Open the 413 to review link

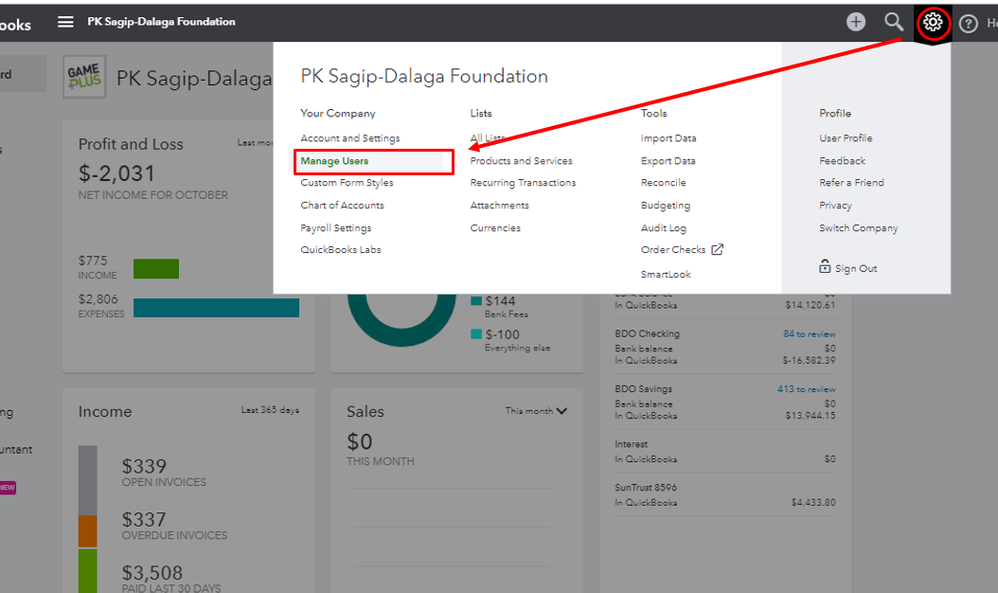806,389
